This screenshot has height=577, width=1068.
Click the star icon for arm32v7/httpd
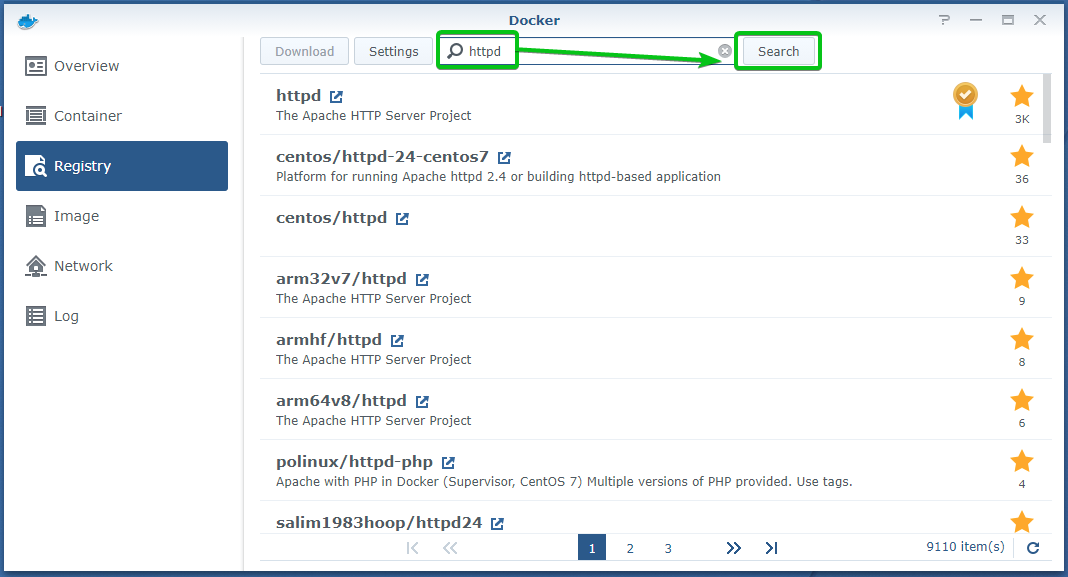pyautogui.click(x=1021, y=278)
